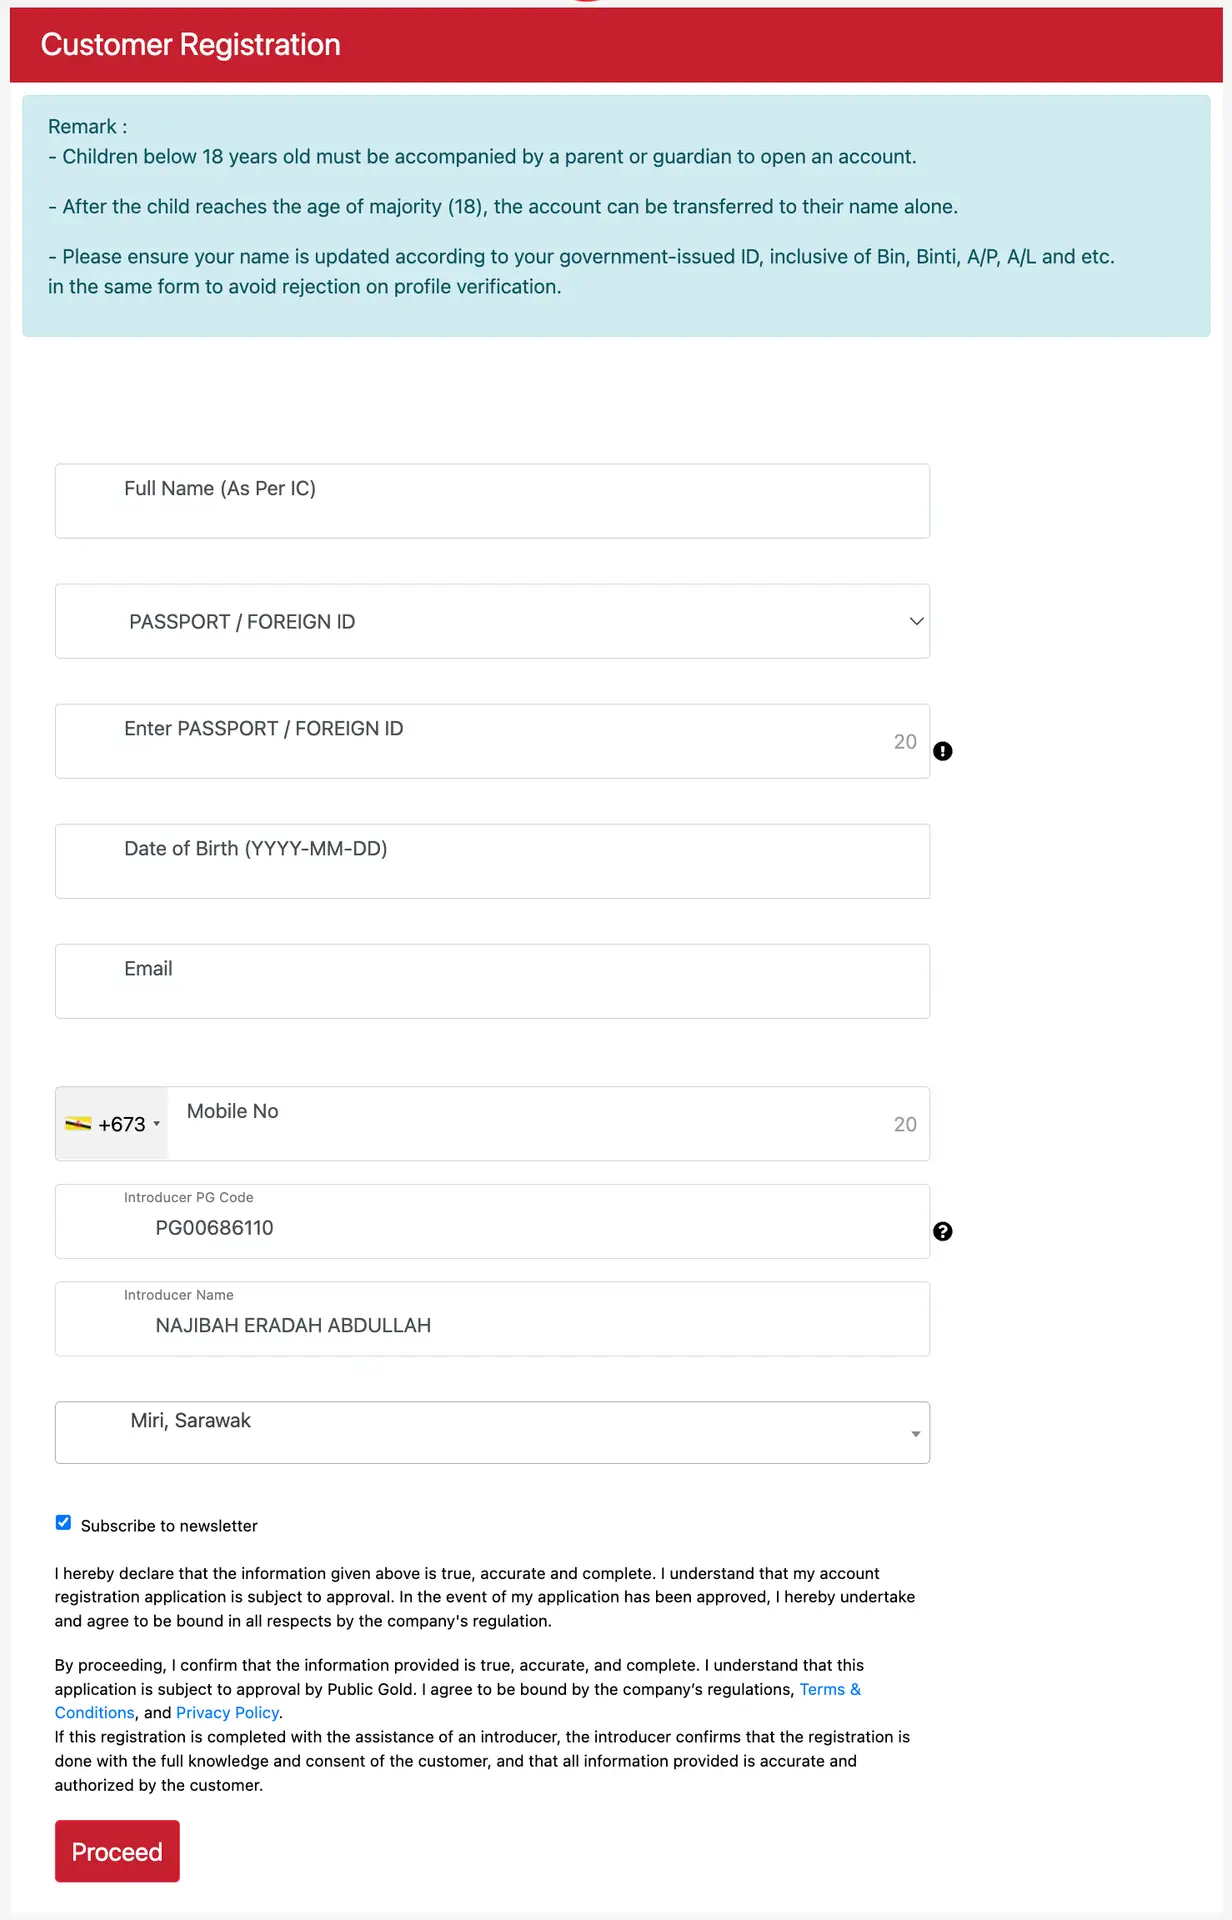1232x1920 pixels.
Task: Select the Date of Birth input field
Action: (x=492, y=861)
